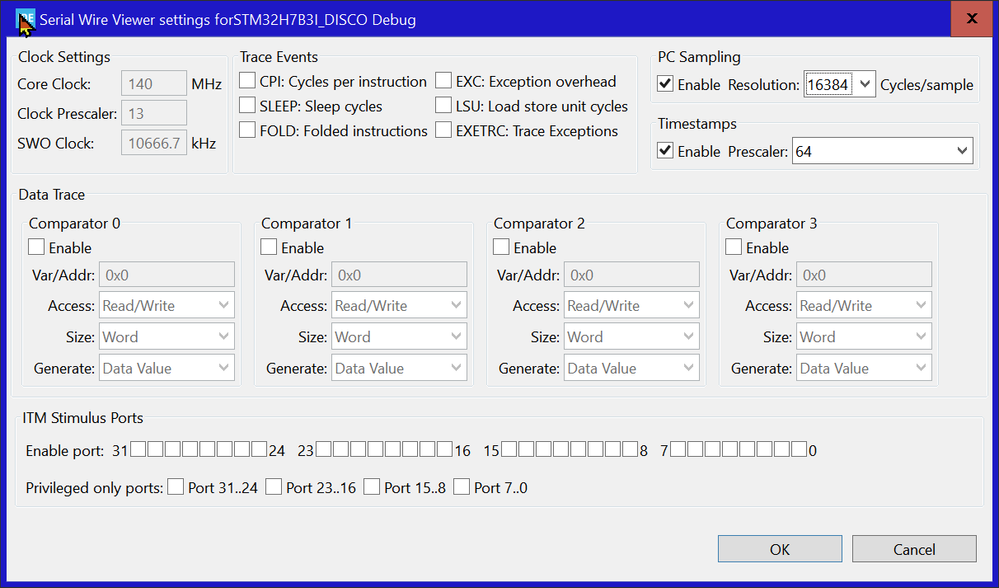Enable ITM stimulus port 0 checkbox

799,449
